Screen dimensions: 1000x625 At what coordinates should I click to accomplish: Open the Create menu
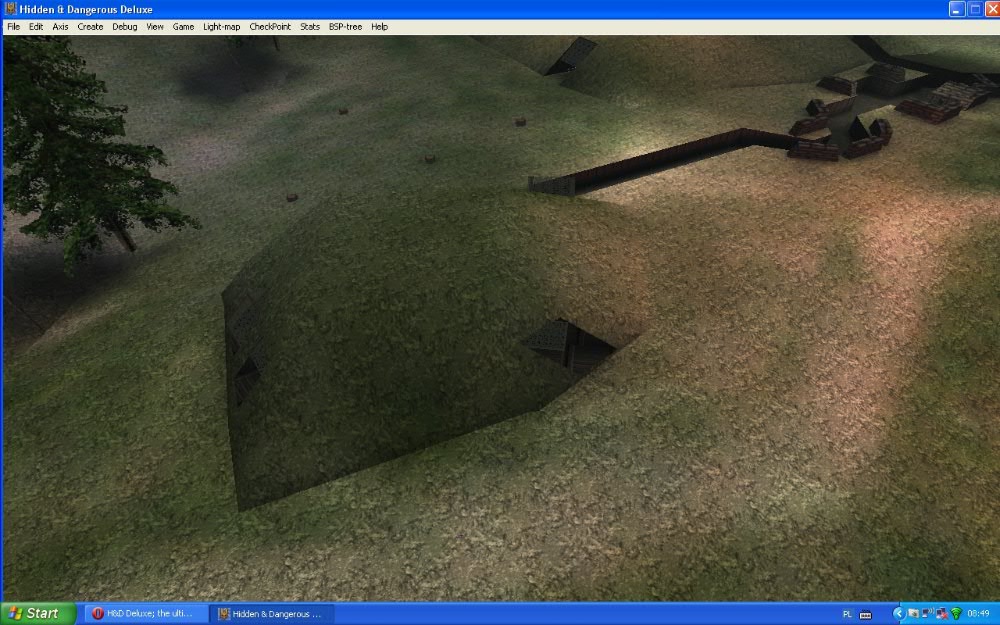(x=90, y=27)
